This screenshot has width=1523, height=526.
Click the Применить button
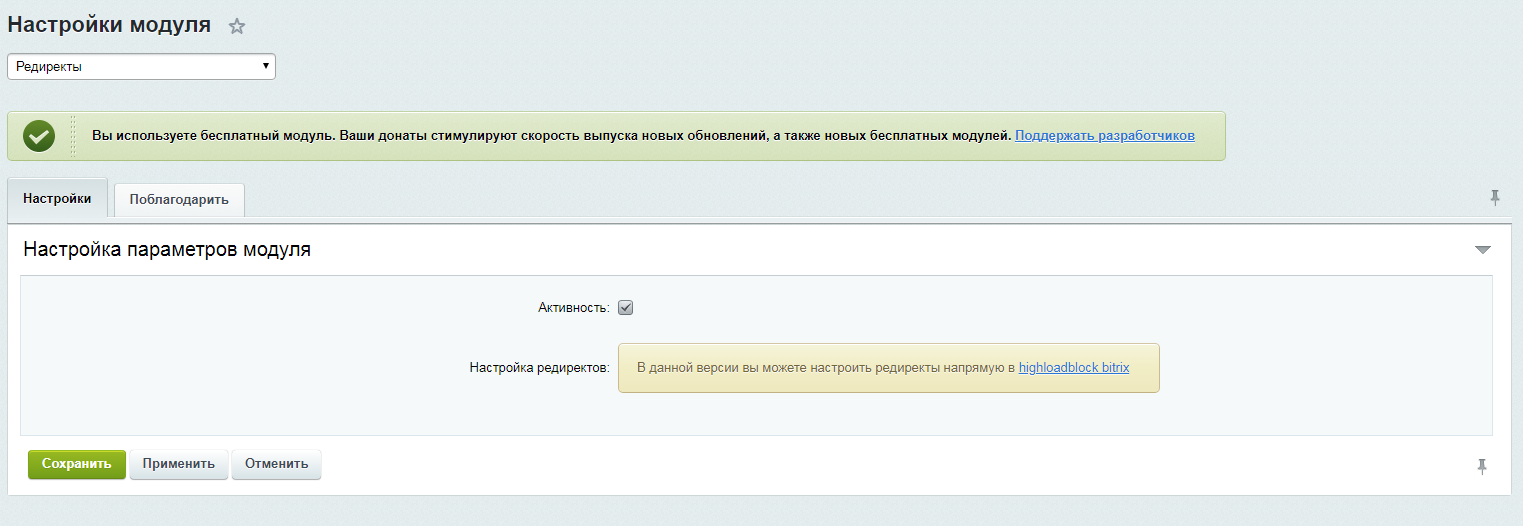(178, 465)
